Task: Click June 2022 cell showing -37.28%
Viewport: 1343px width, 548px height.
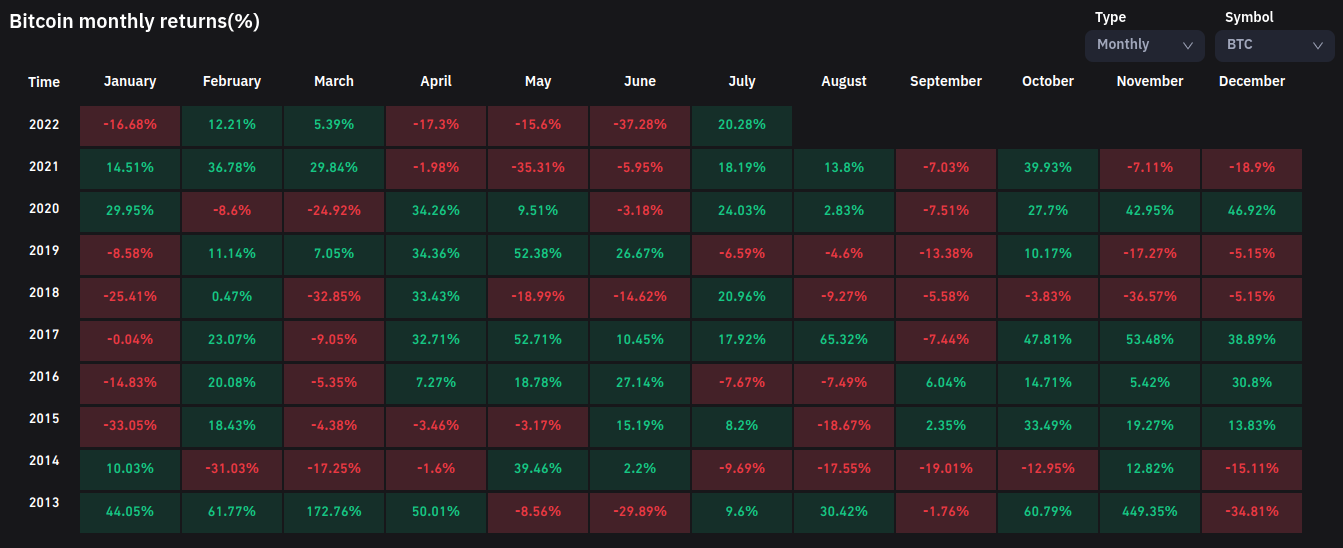Action: 640,125
